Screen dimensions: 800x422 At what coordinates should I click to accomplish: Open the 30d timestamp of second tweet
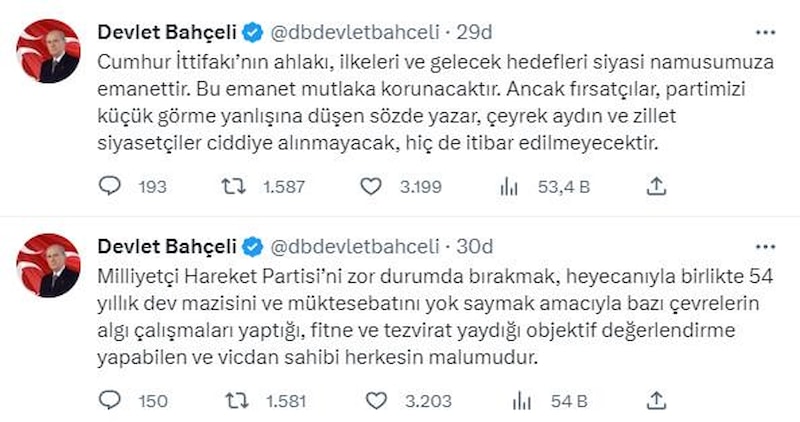477,247
